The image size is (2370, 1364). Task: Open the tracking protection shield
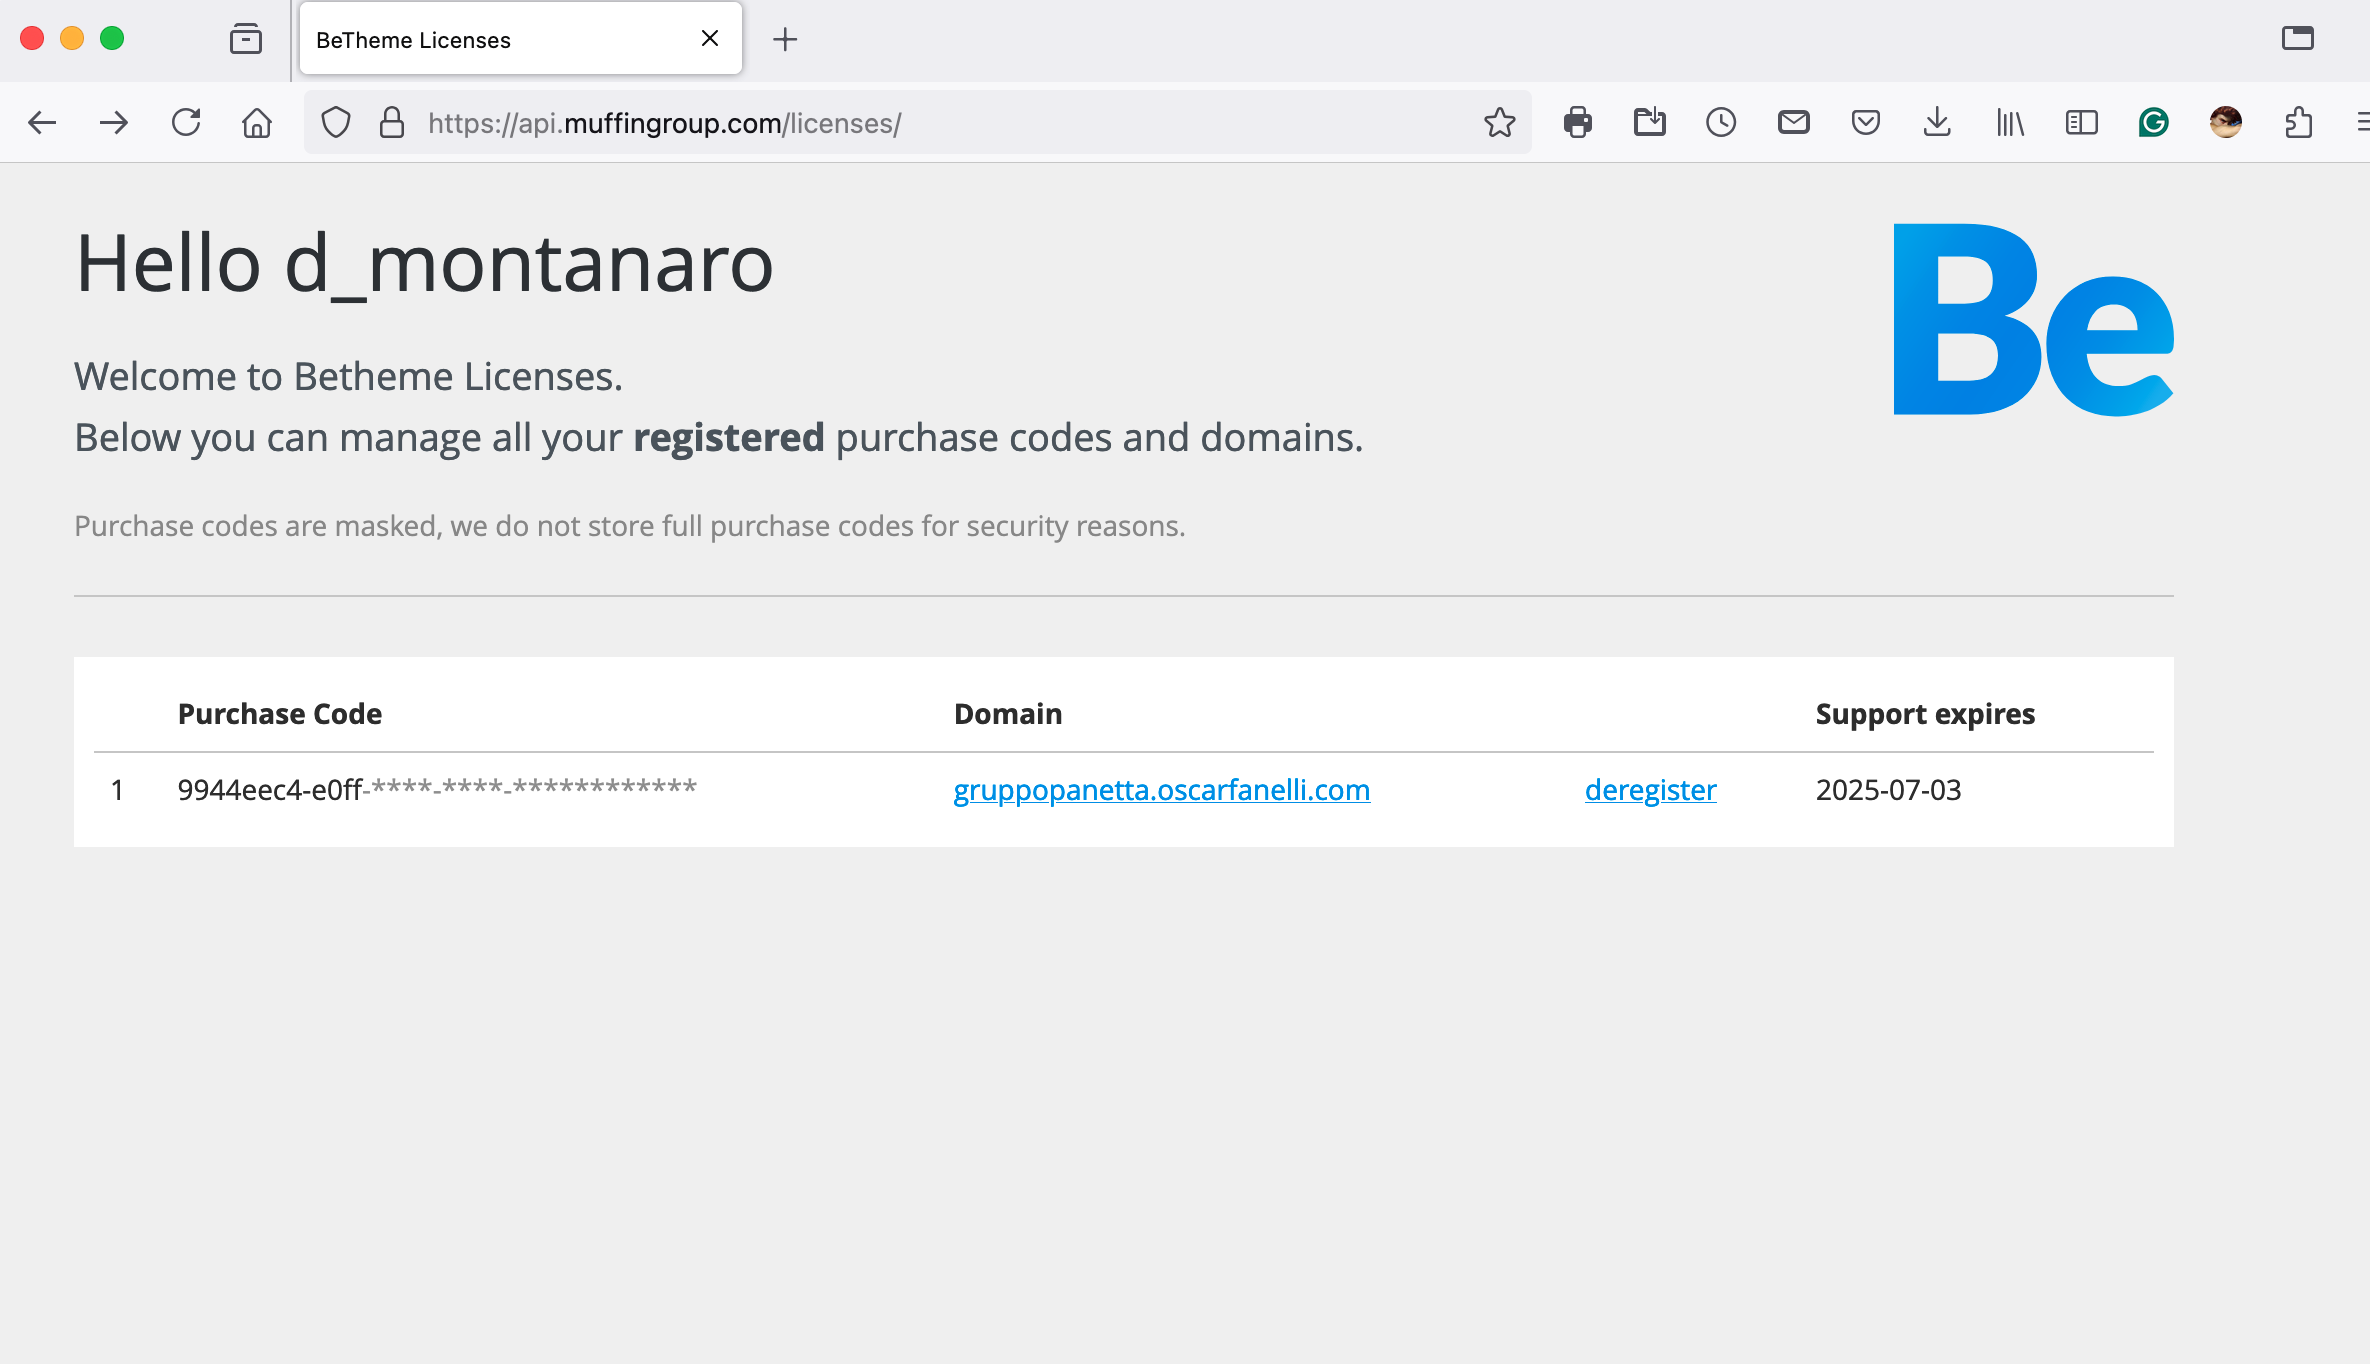click(336, 123)
